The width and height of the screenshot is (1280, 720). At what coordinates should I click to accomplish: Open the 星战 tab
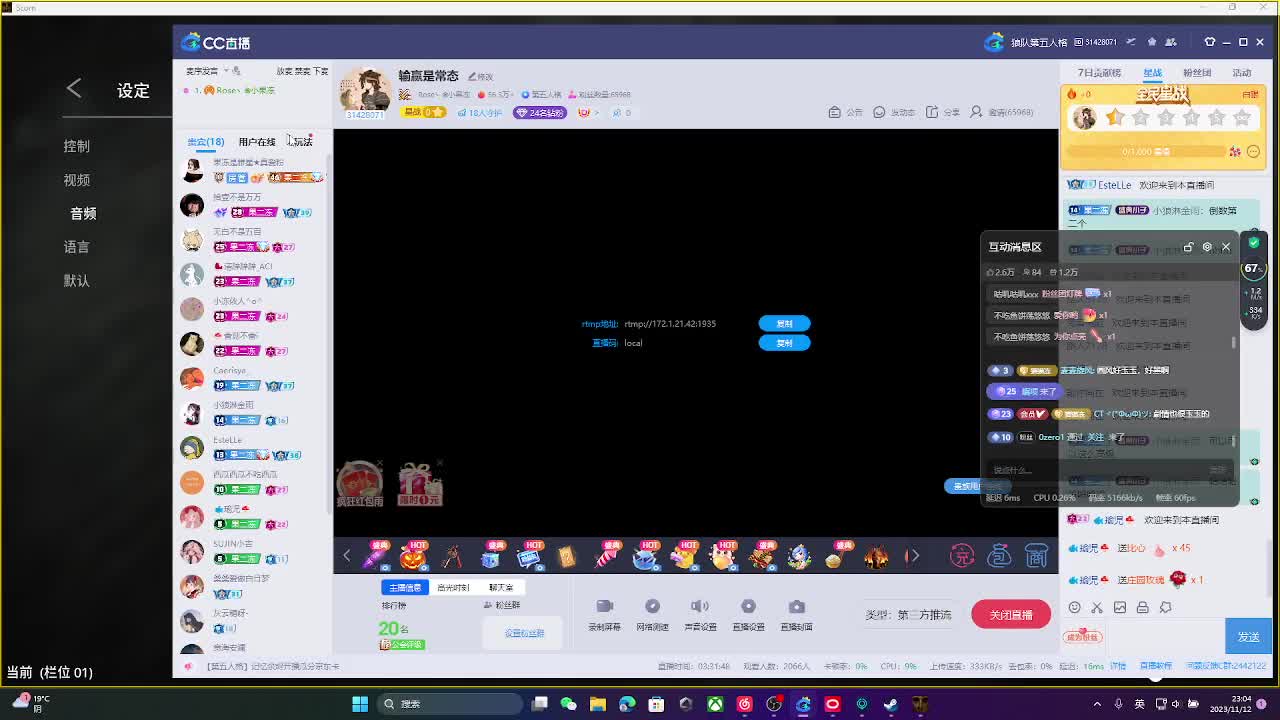point(1153,73)
